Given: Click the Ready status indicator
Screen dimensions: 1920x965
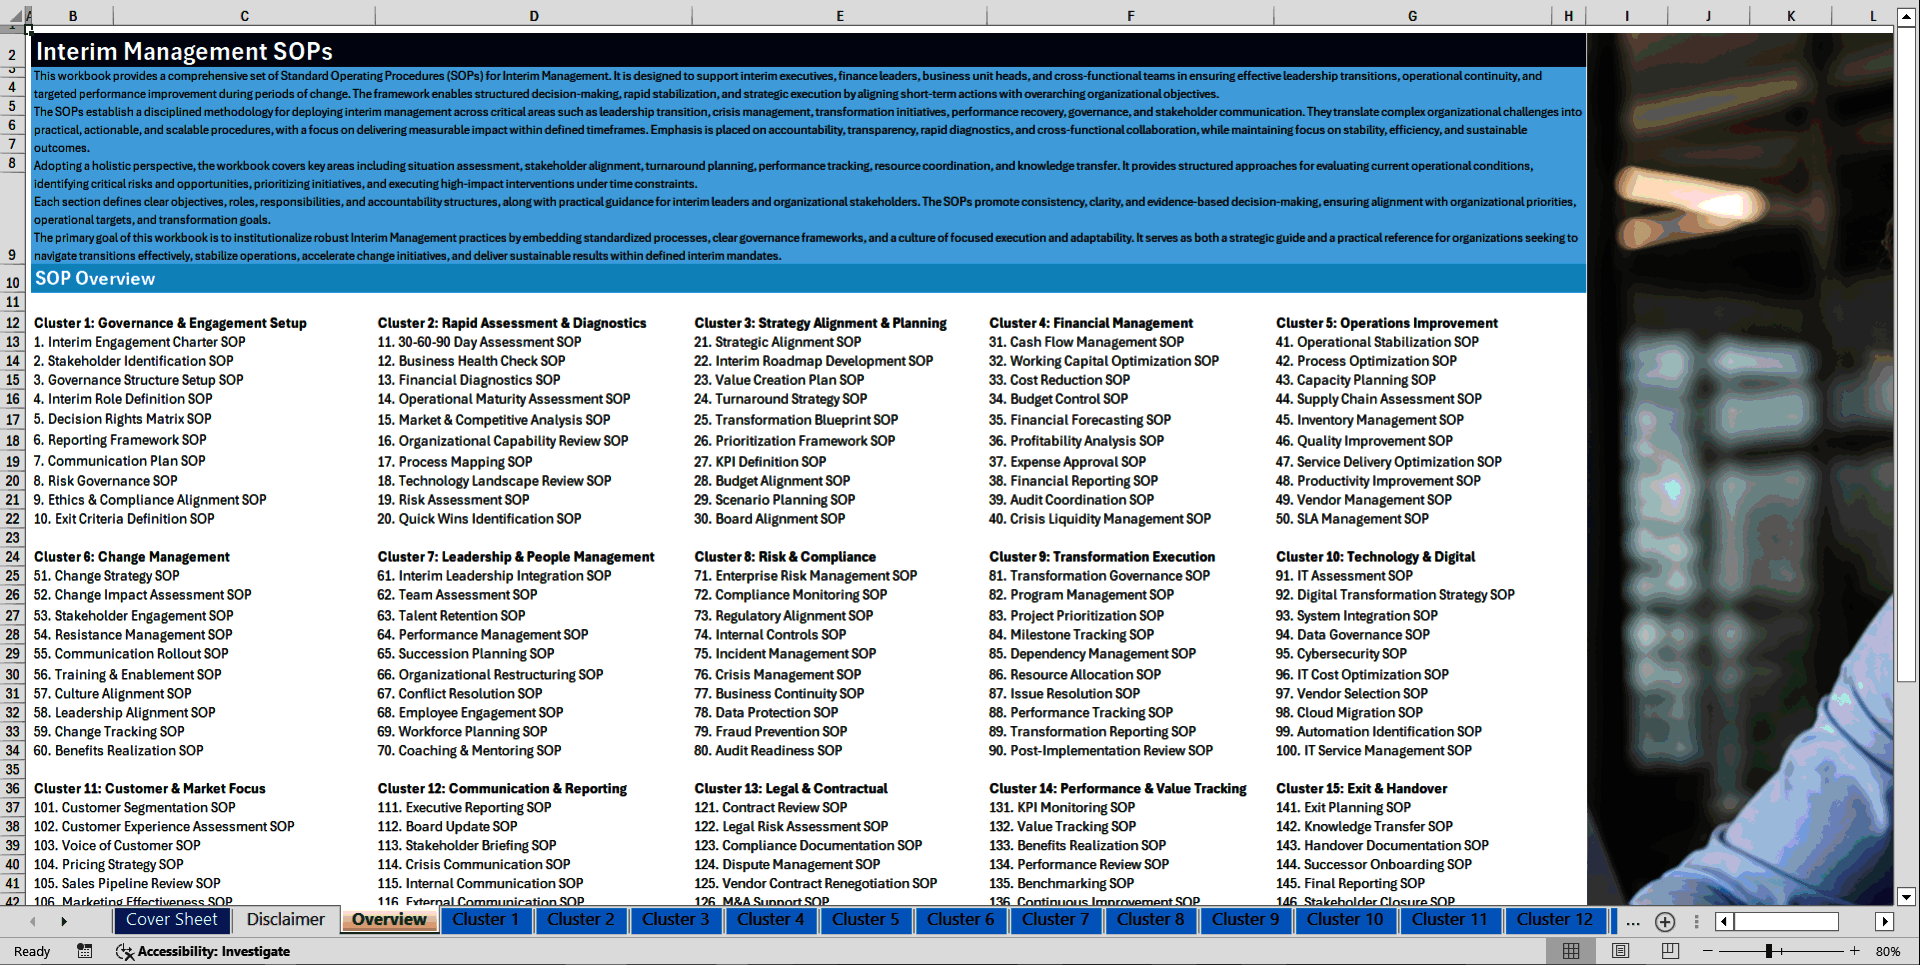Looking at the screenshot, I should [32, 951].
